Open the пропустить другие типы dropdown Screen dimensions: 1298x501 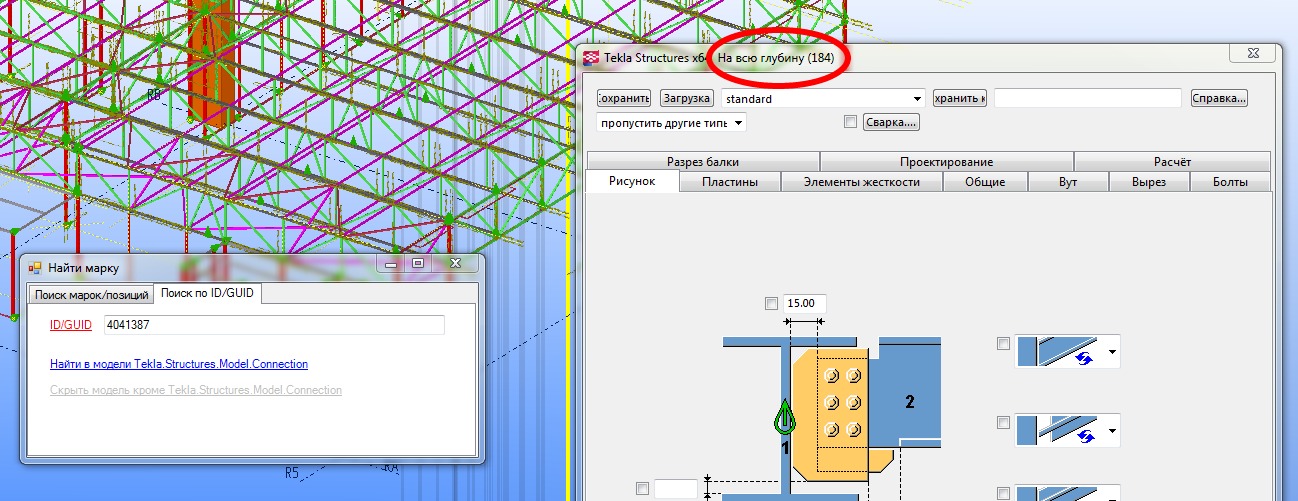pos(670,122)
